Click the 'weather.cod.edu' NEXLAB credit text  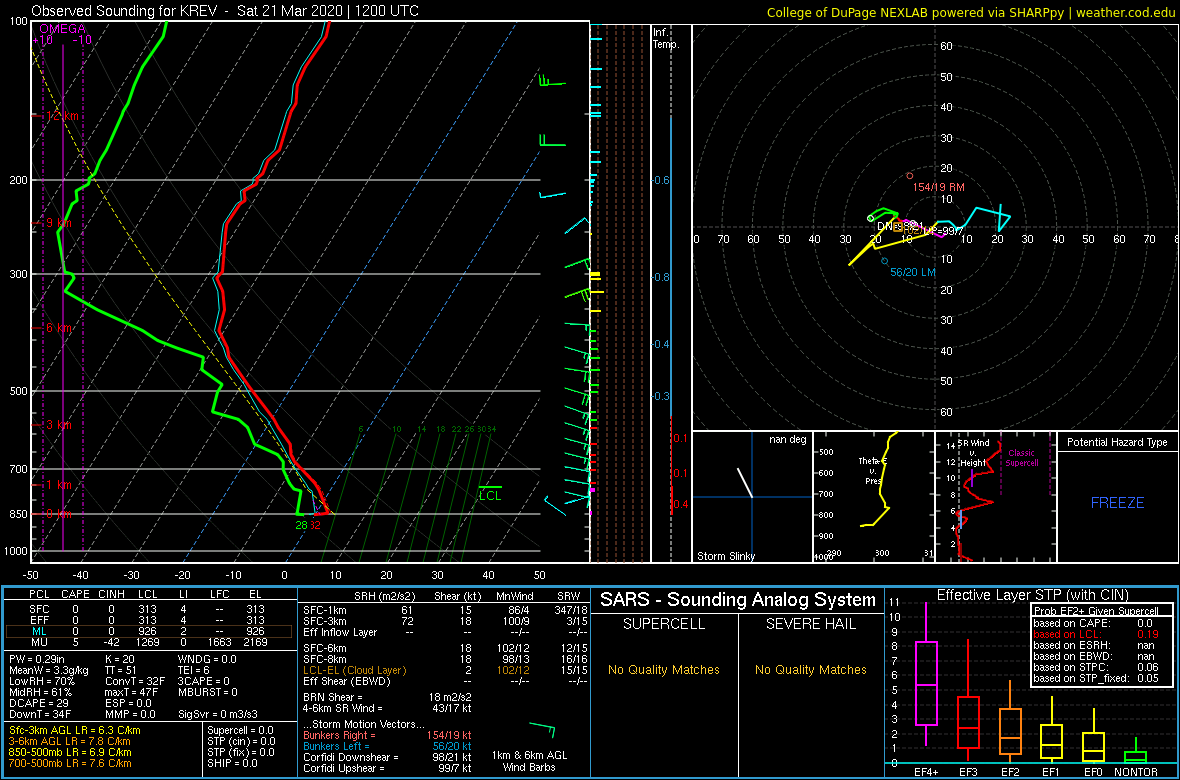[1127, 13]
